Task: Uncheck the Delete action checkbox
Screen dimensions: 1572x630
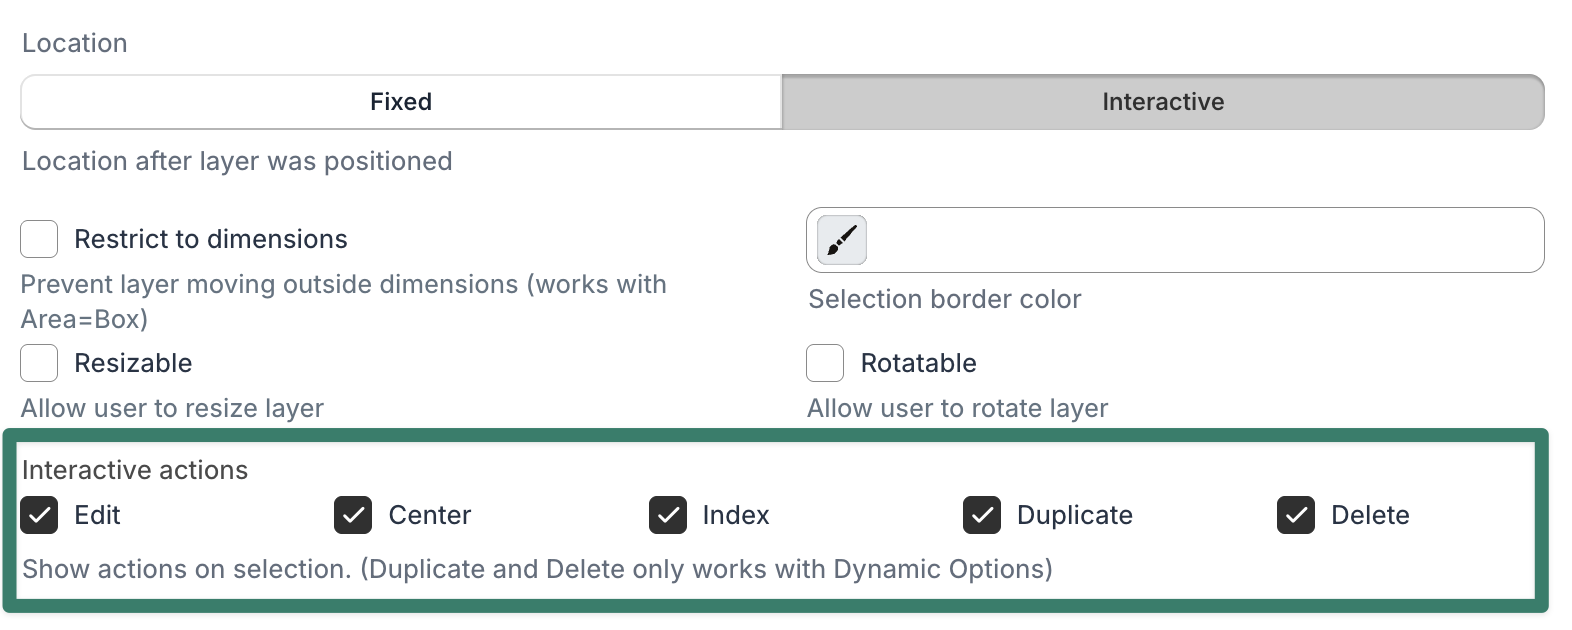Action: [x=1296, y=515]
